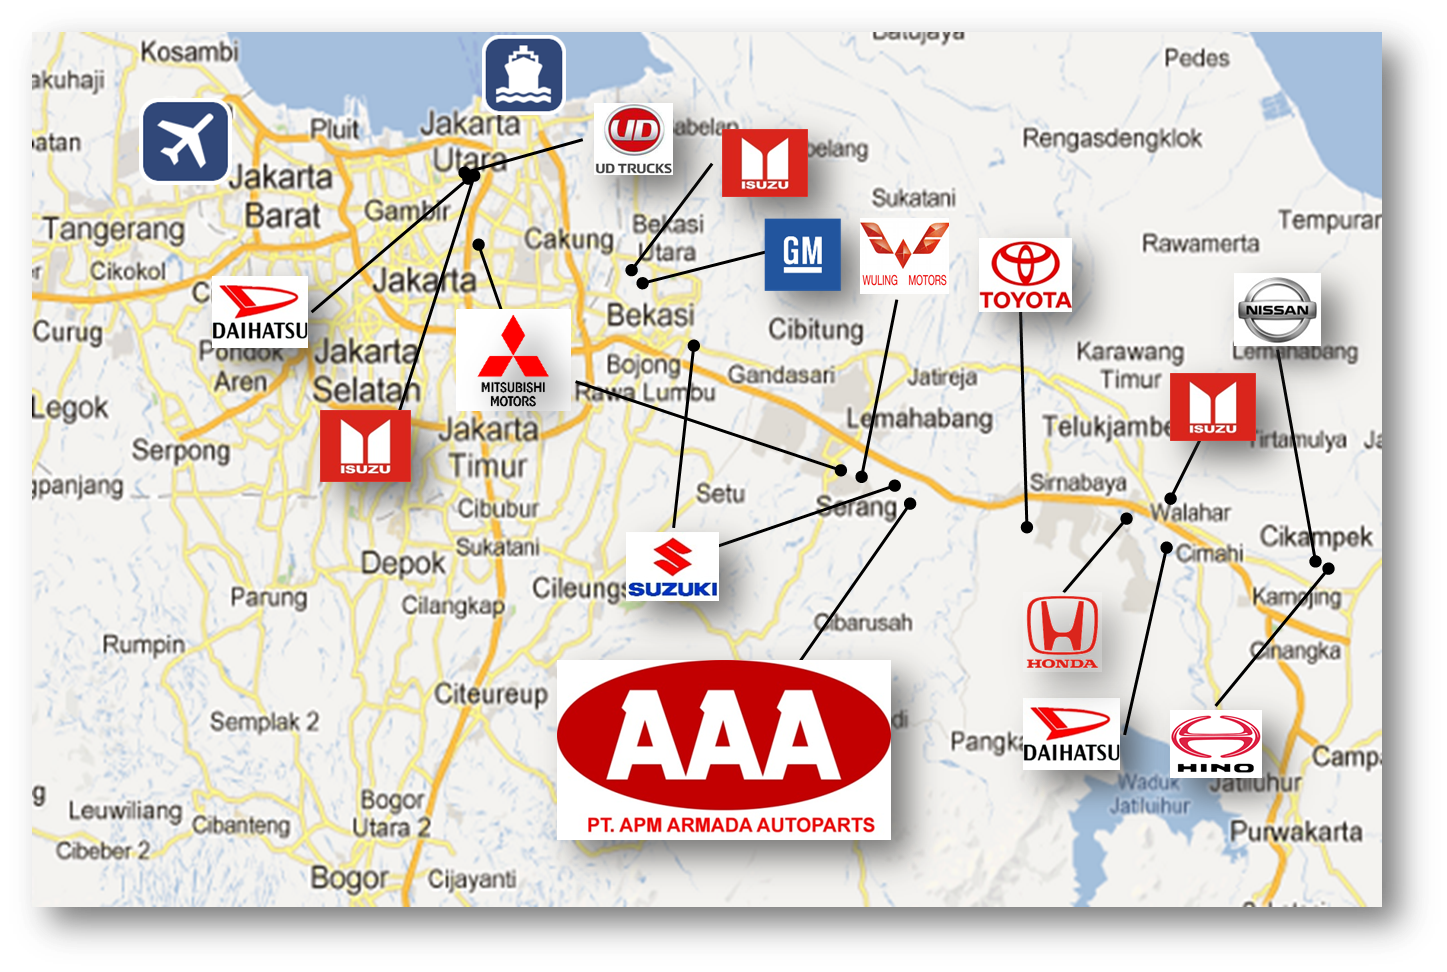This screenshot has width=1447, height=972.
Task: Select the Pluit label
Action: pyautogui.click(x=334, y=129)
